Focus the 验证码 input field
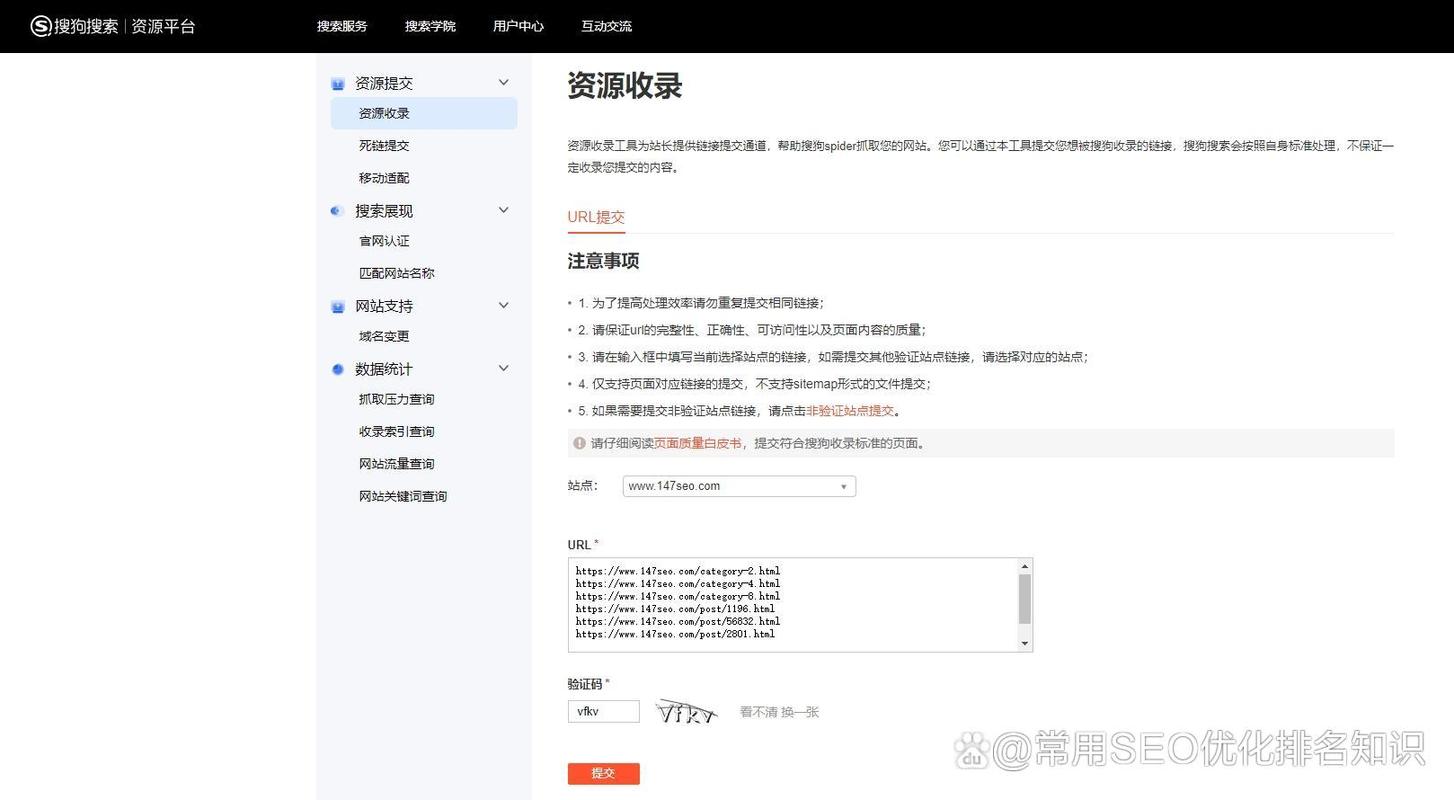Image resolution: width=1454 pixels, height=800 pixels. click(603, 711)
